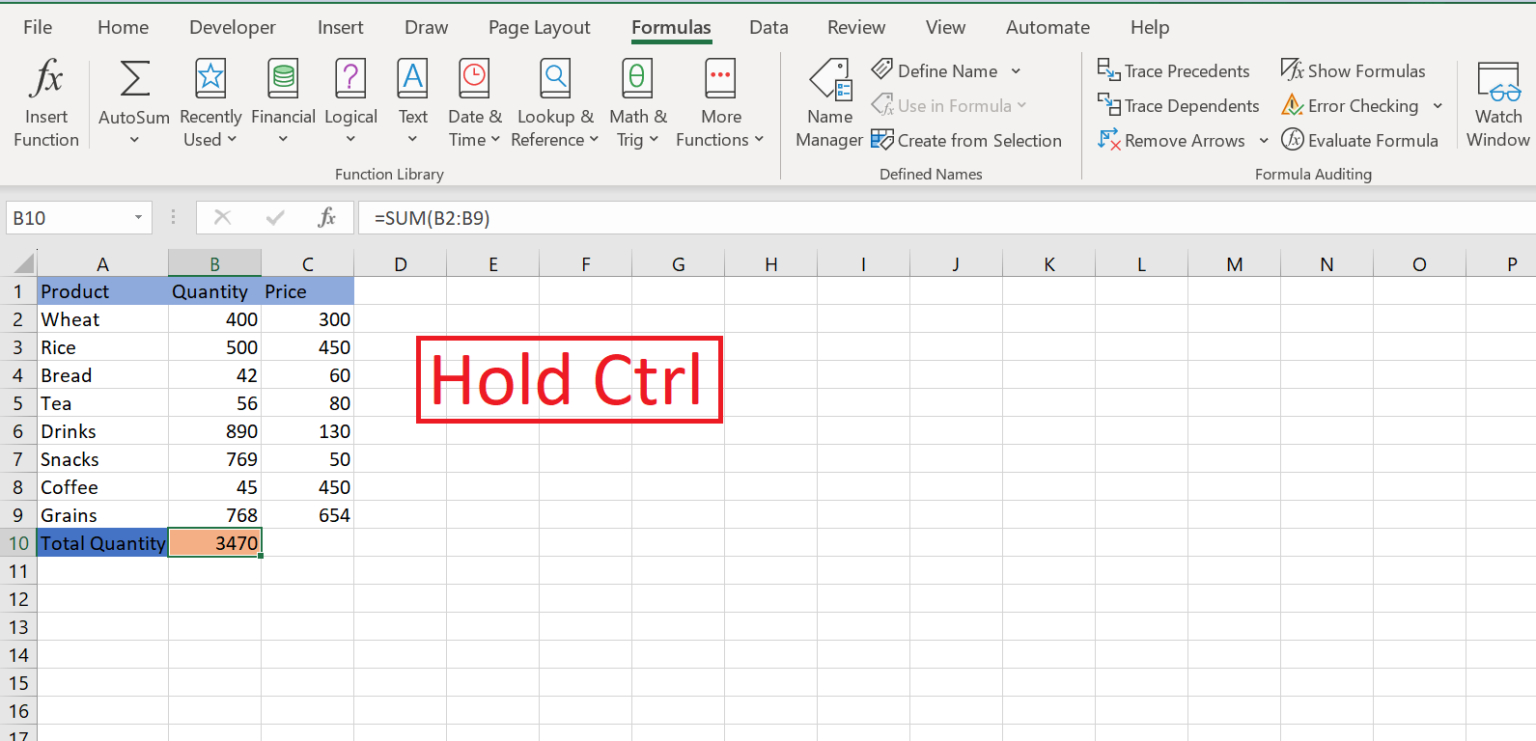This screenshot has height=741, width=1536.
Task: Confirm entry with the checkmark icon
Action: pos(275,217)
